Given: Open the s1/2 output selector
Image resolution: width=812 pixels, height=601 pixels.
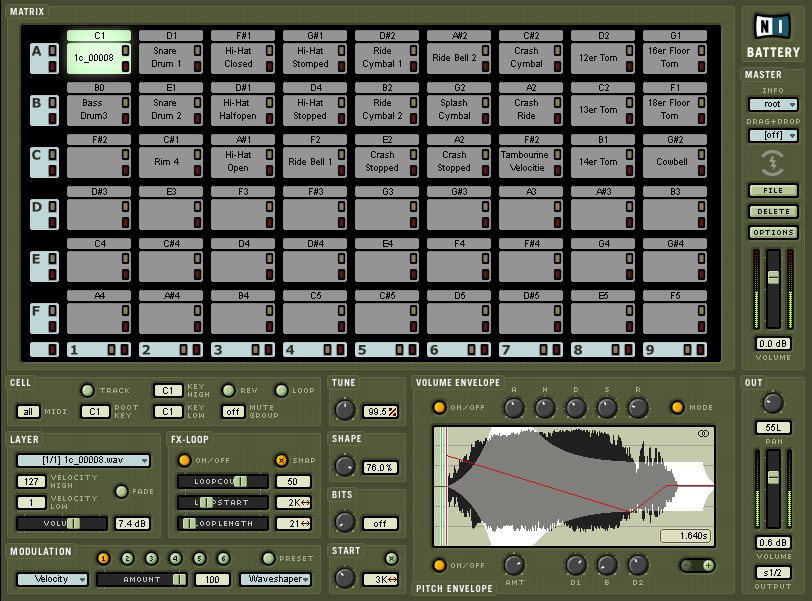Looking at the screenshot, I should [773, 573].
